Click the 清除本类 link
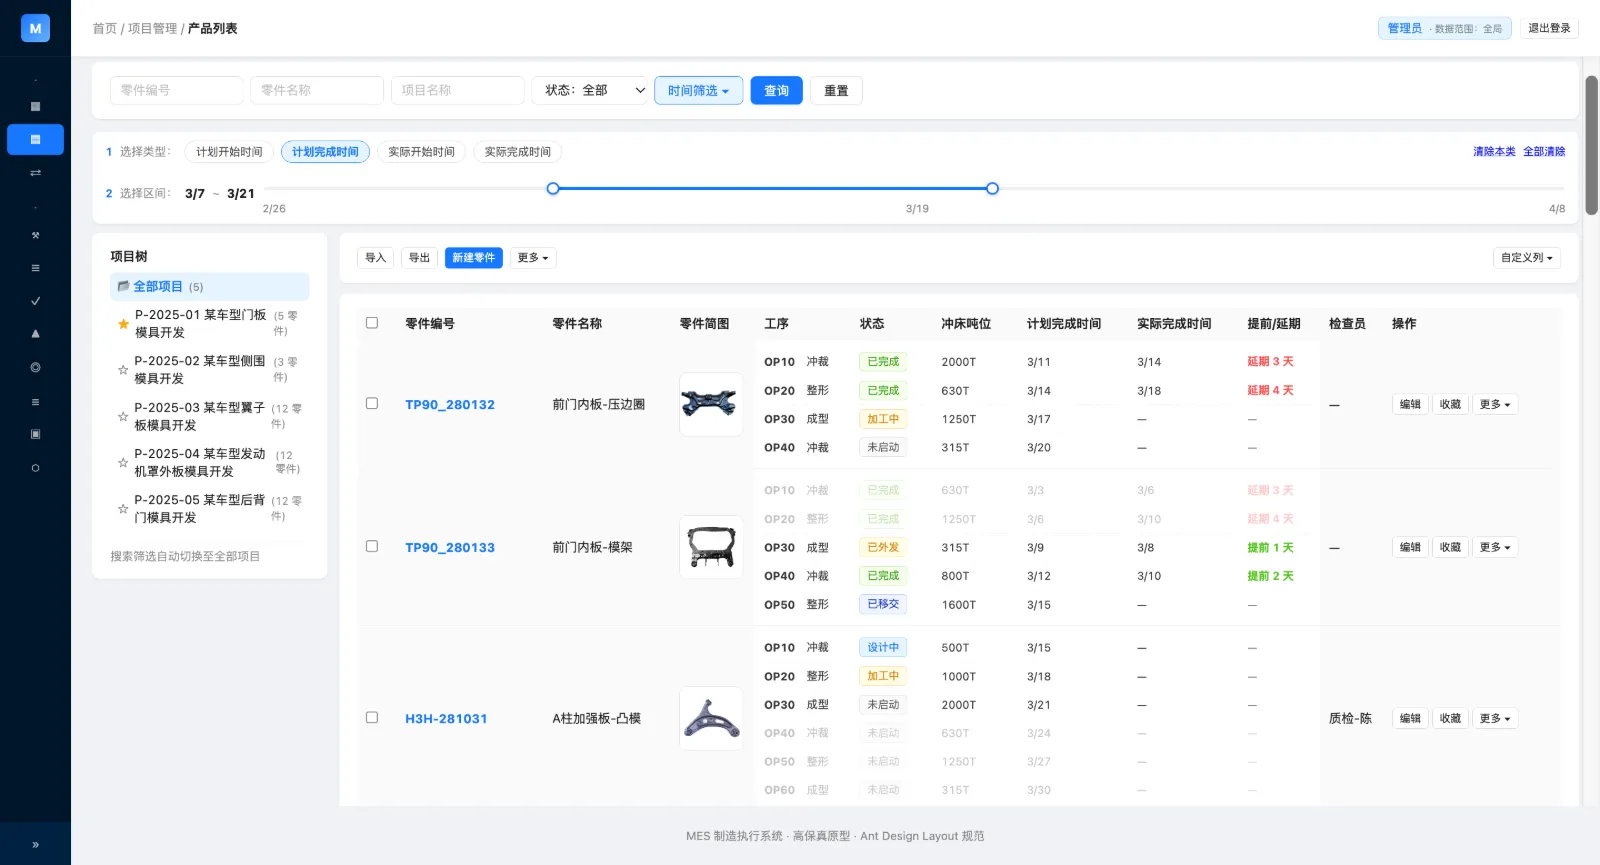This screenshot has height=865, width=1600. pos(1494,152)
